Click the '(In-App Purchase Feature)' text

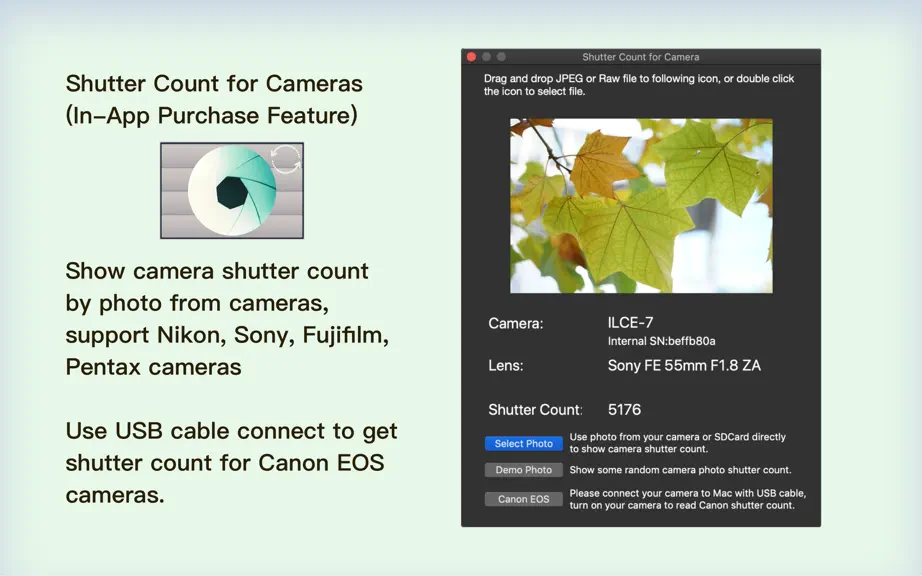click(212, 115)
